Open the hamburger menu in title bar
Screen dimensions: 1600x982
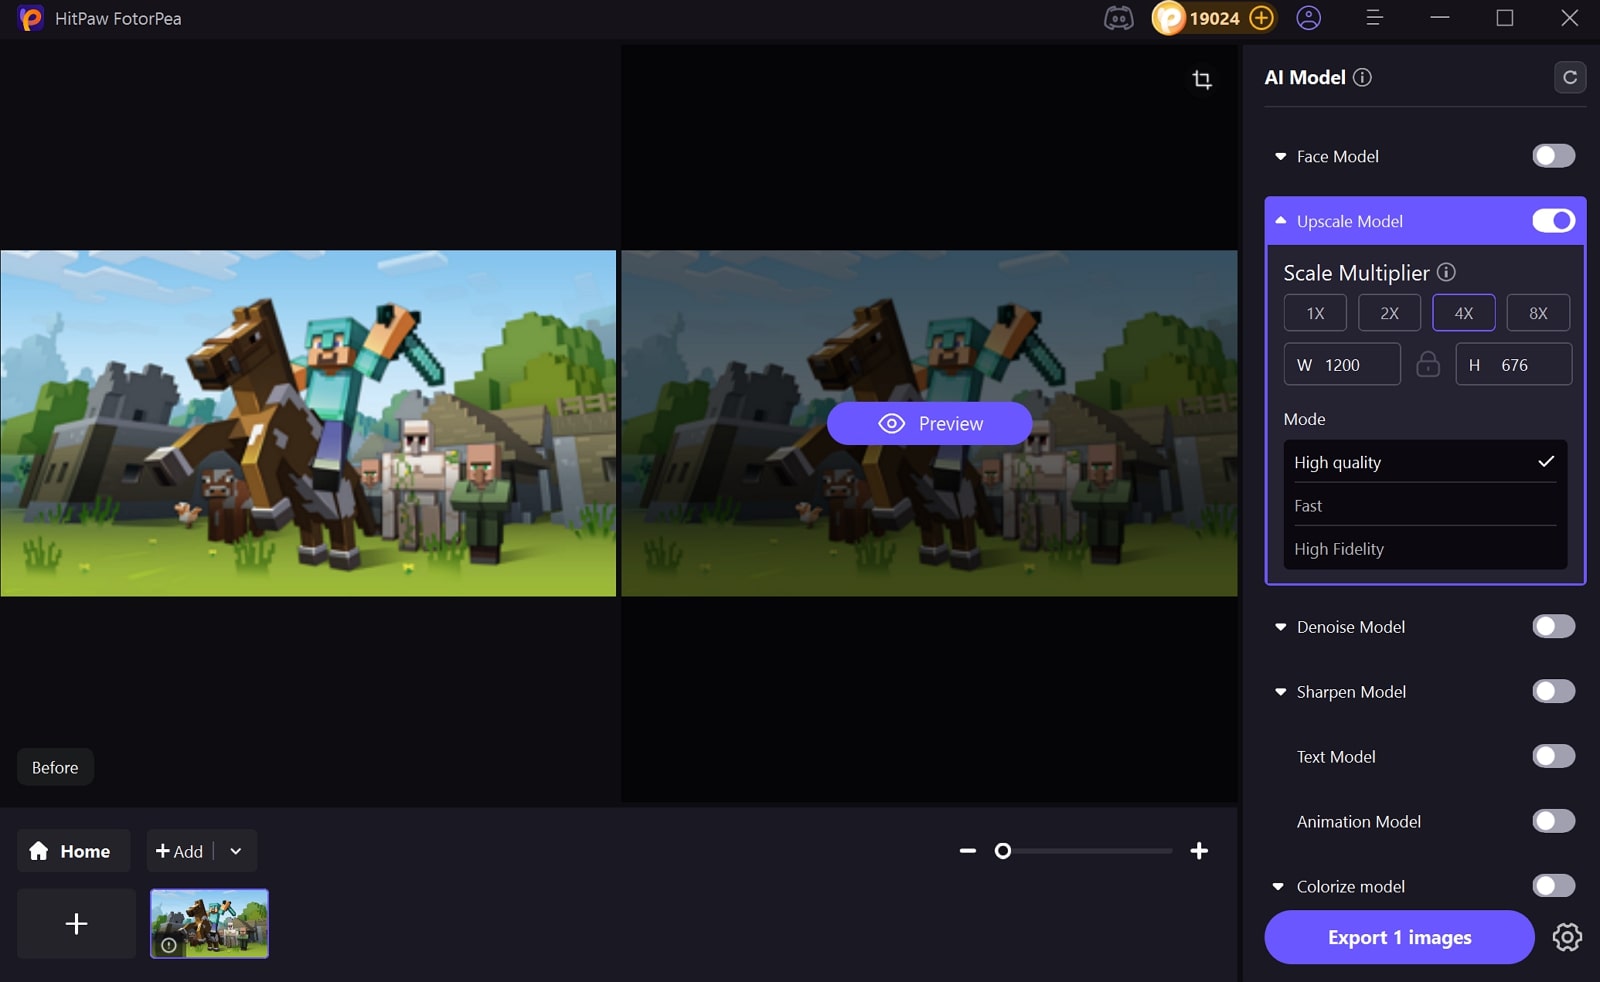[1374, 18]
